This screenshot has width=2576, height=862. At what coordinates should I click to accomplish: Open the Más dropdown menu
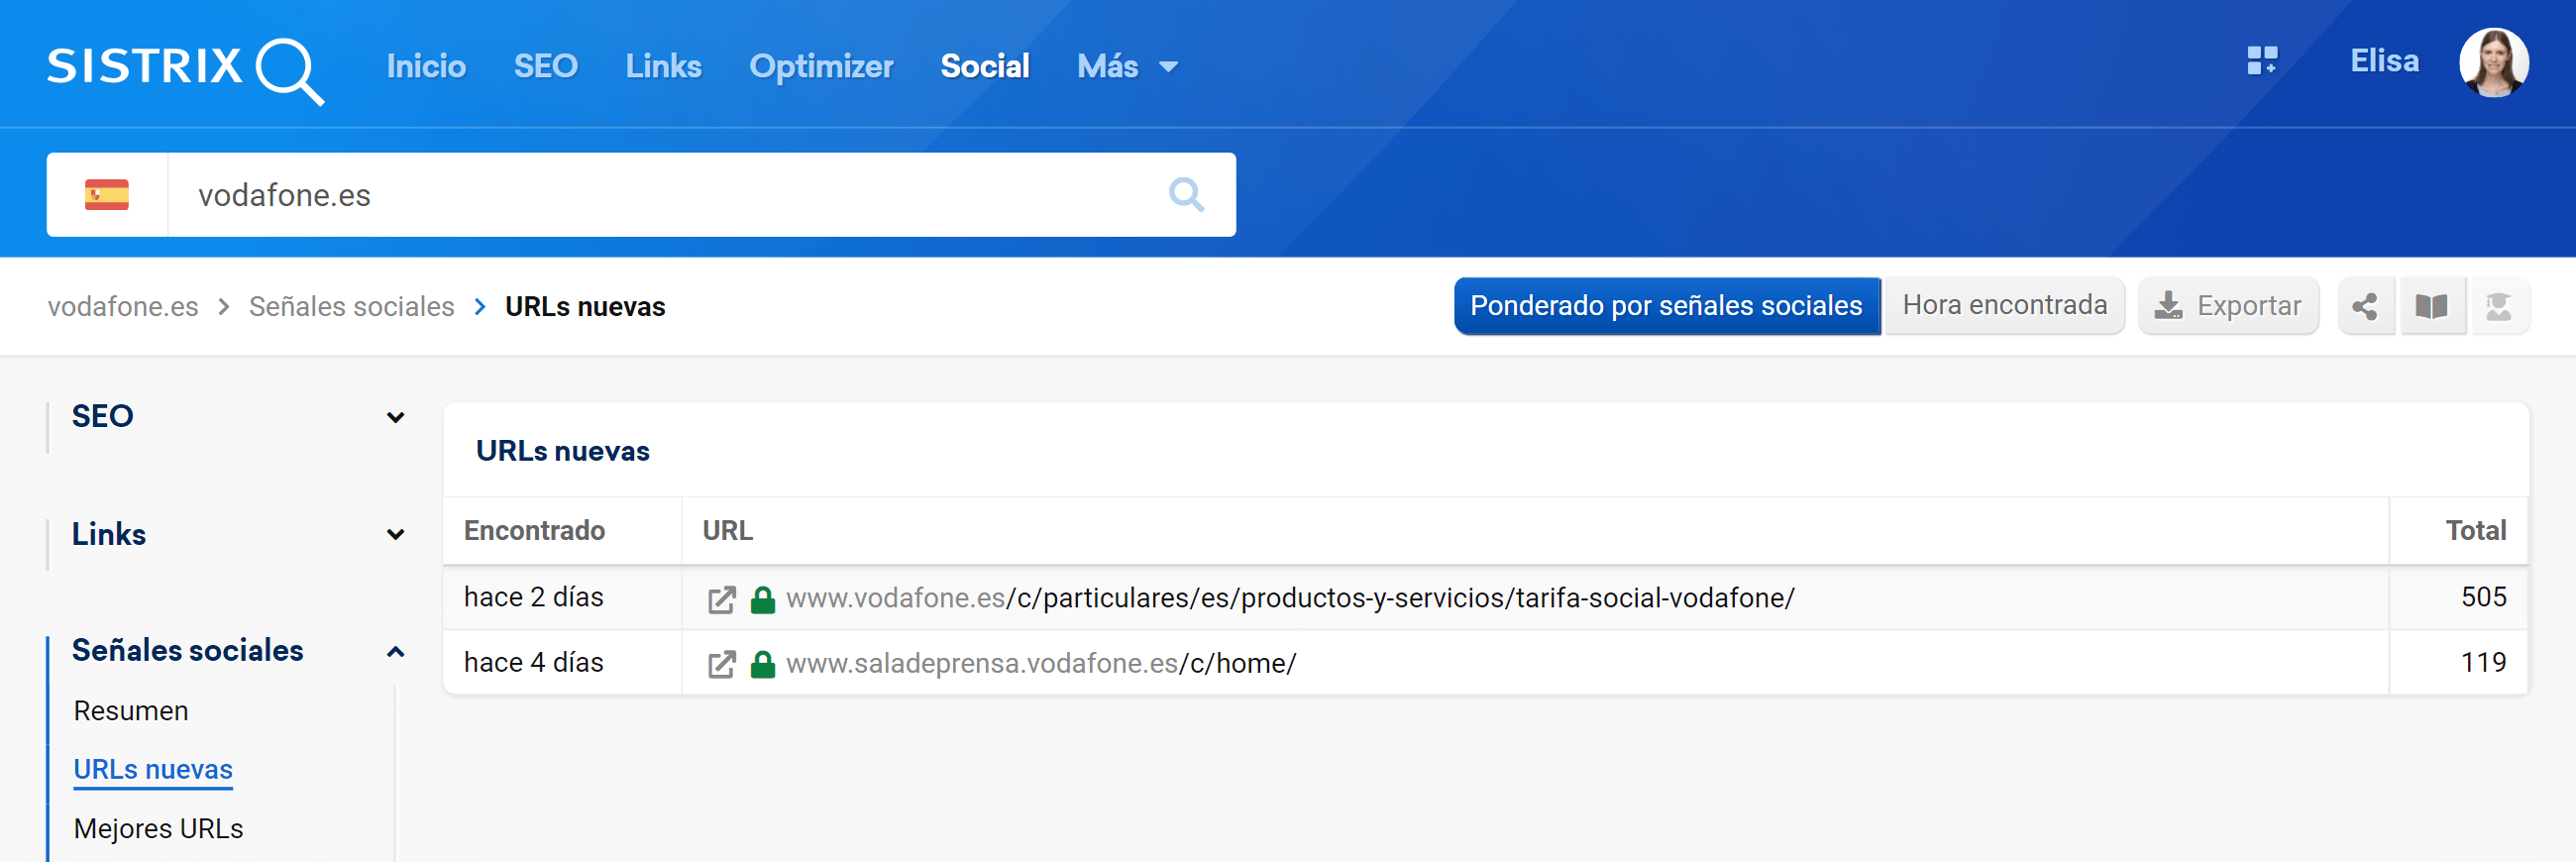[x=1127, y=67]
